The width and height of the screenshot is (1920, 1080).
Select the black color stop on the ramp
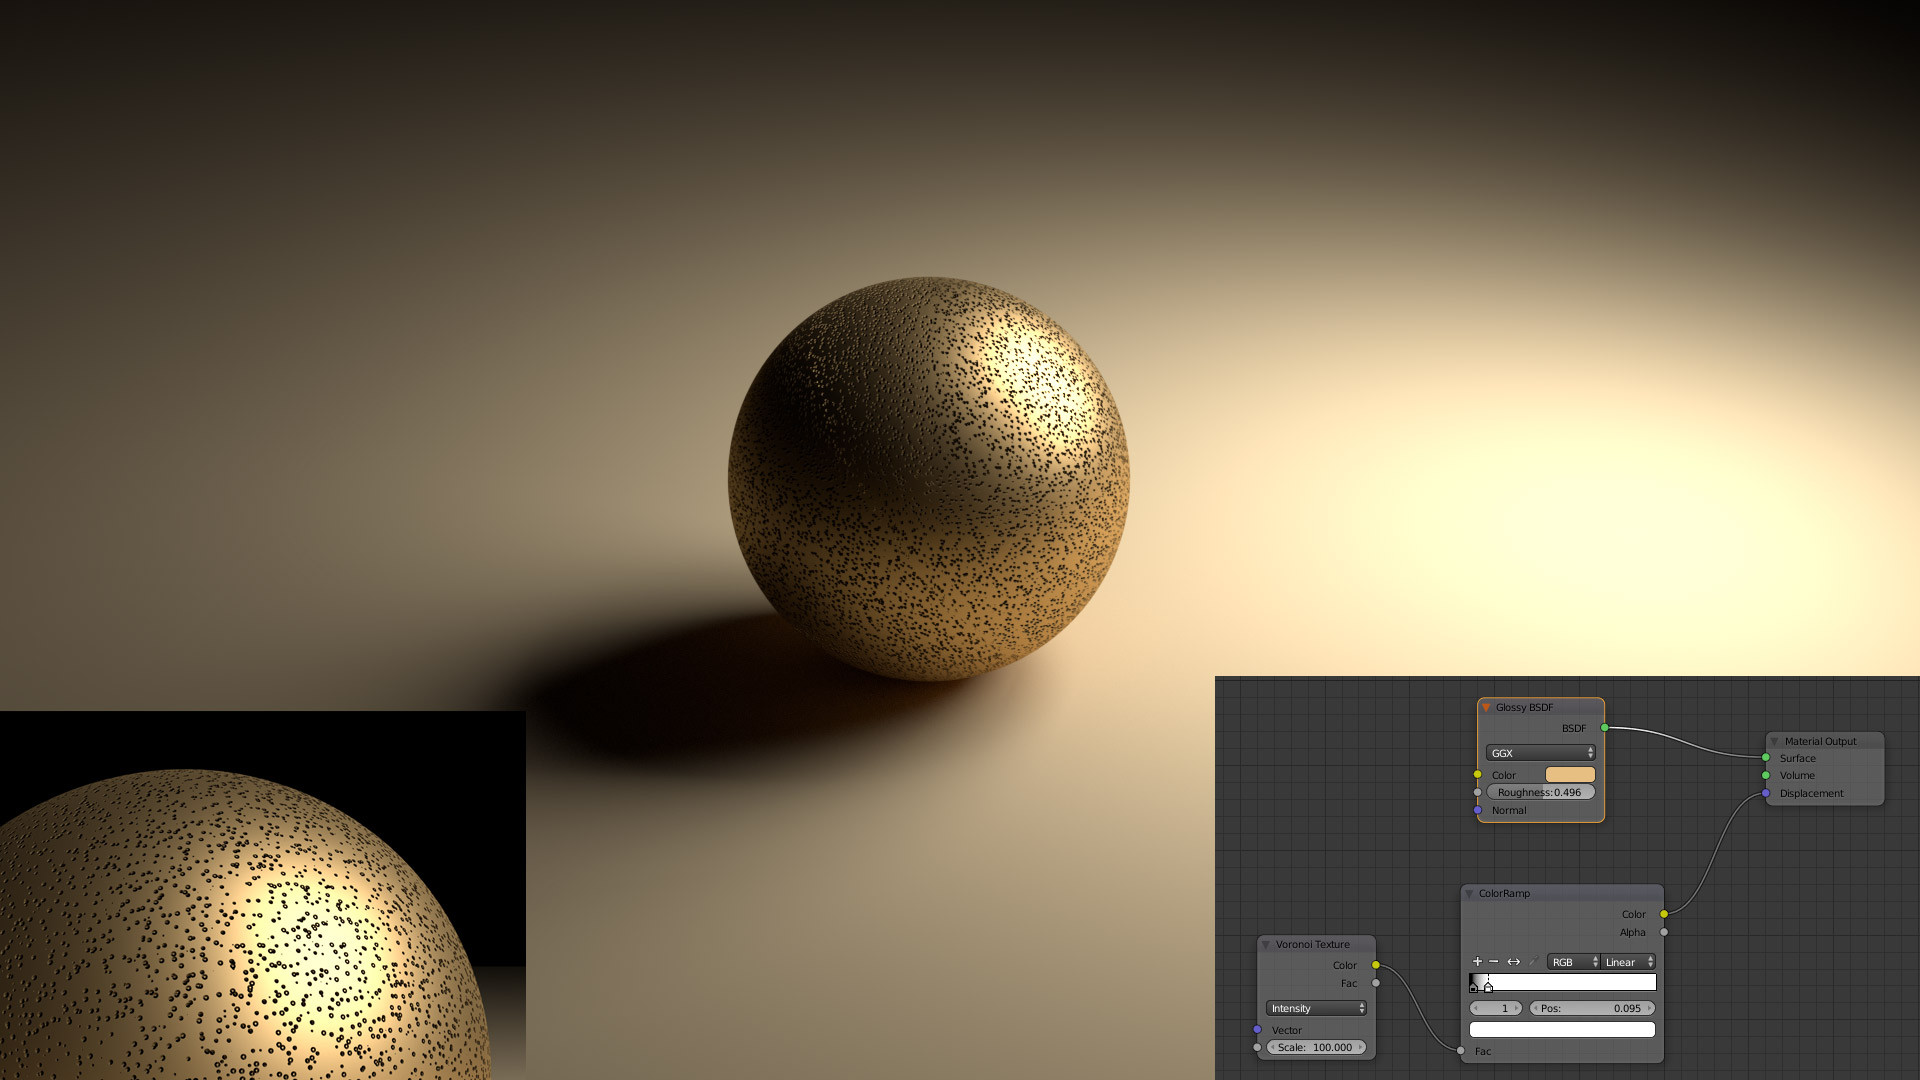pyautogui.click(x=1473, y=988)
